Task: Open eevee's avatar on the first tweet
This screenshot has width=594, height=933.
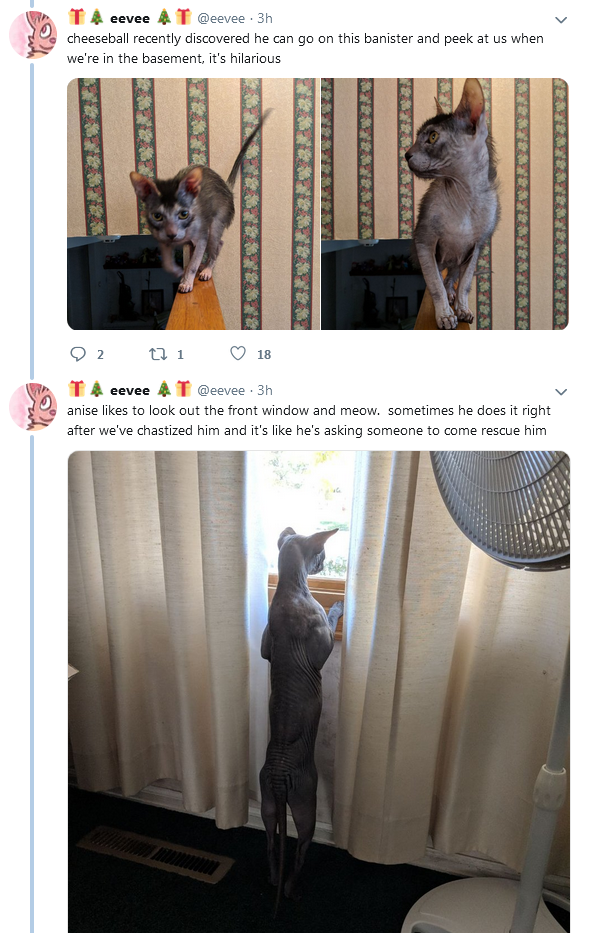Action: click(33, 35)
